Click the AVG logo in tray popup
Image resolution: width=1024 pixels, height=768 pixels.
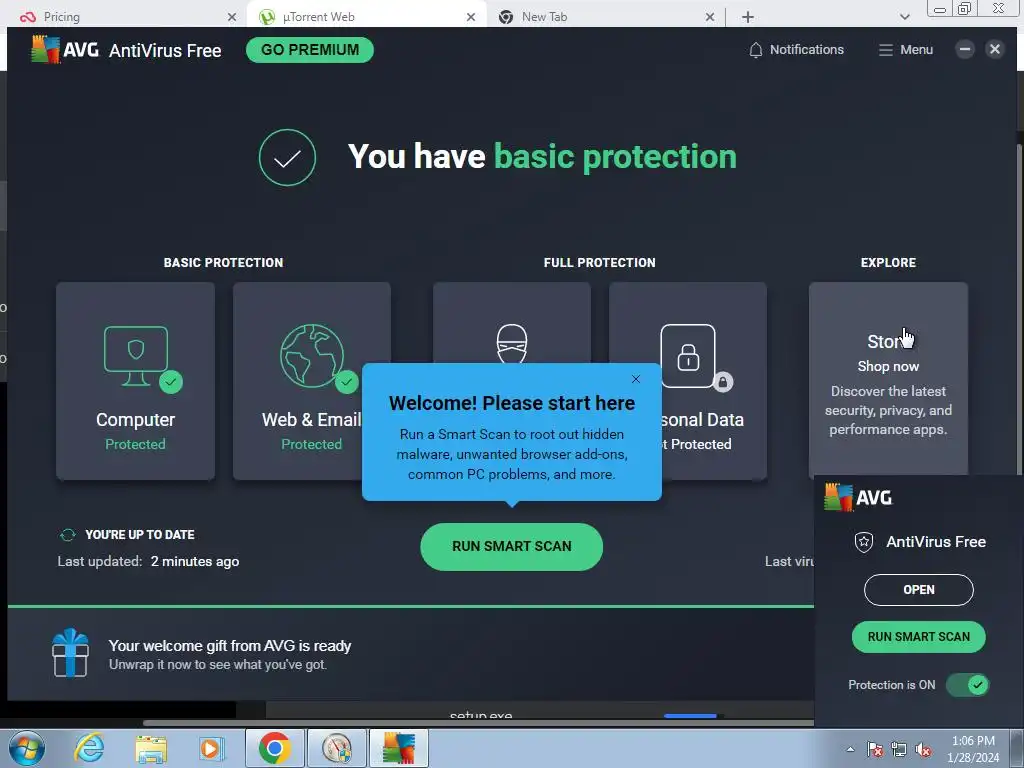point(858,498)
